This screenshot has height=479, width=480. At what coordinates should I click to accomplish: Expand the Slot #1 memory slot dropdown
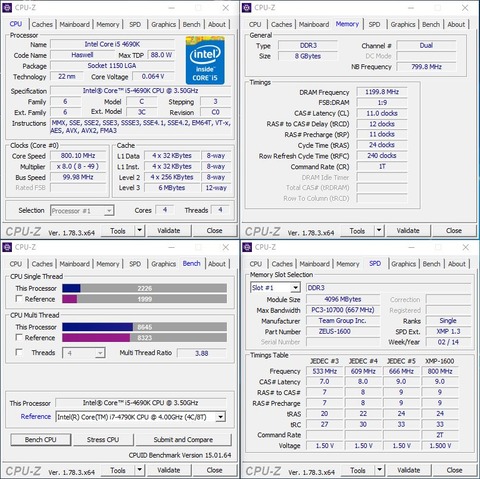(295, 288)
